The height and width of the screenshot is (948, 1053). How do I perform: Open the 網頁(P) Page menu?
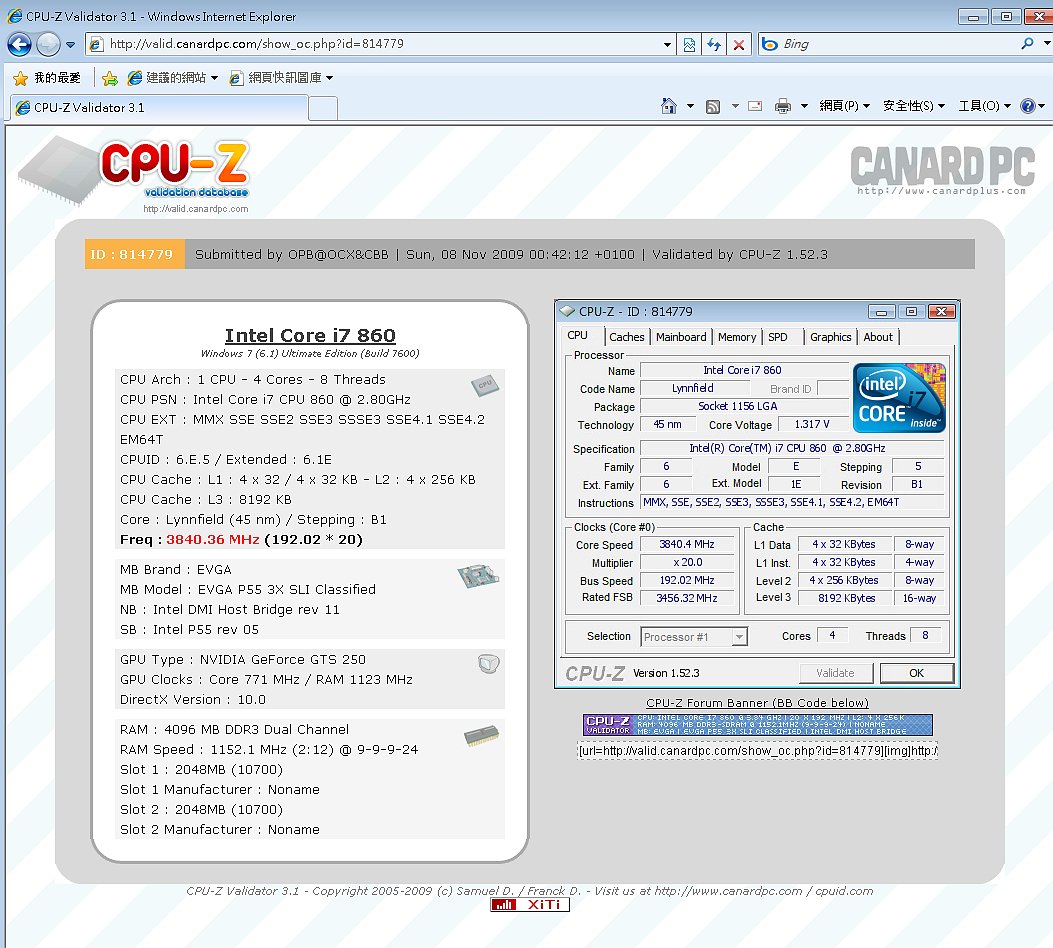click(844, 106)
